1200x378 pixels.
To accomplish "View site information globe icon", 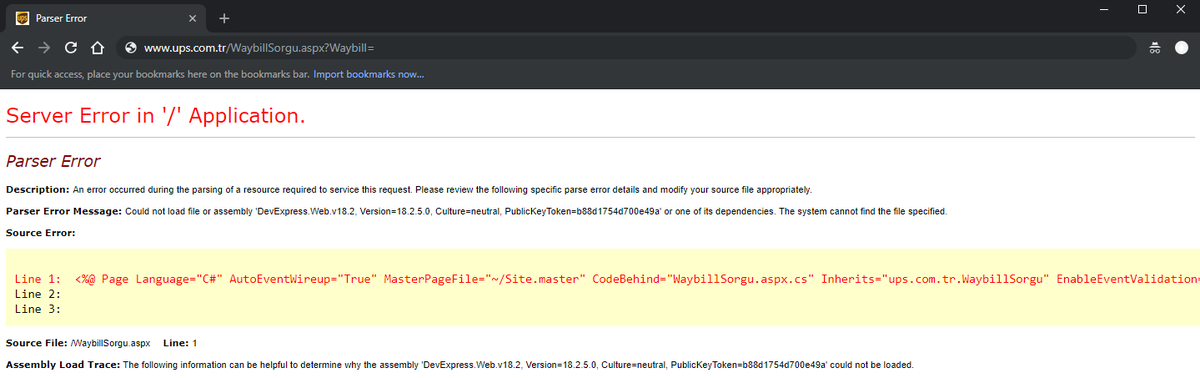I will 130,47.
